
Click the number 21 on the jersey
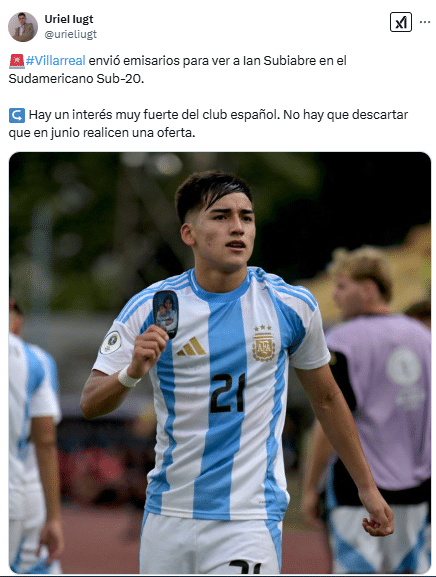[228, 393]
